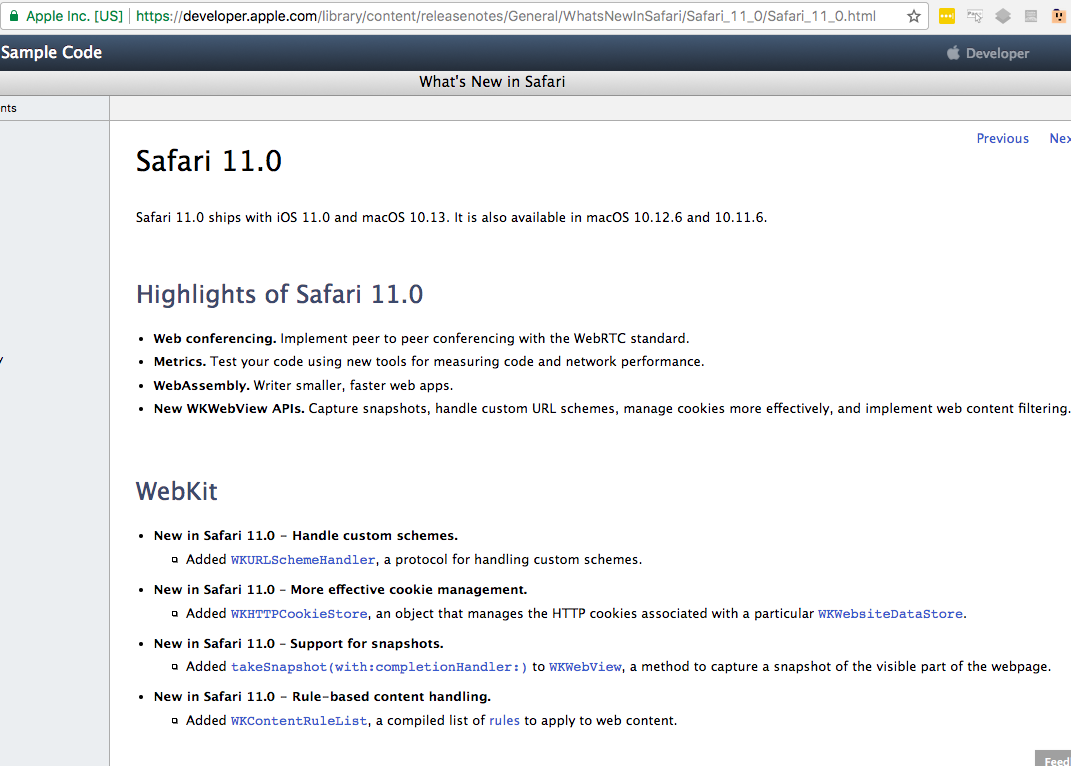Open the yellow password-dots extension
The height and width of the screenshot is (766, 1071).
[x=947, y=16]
